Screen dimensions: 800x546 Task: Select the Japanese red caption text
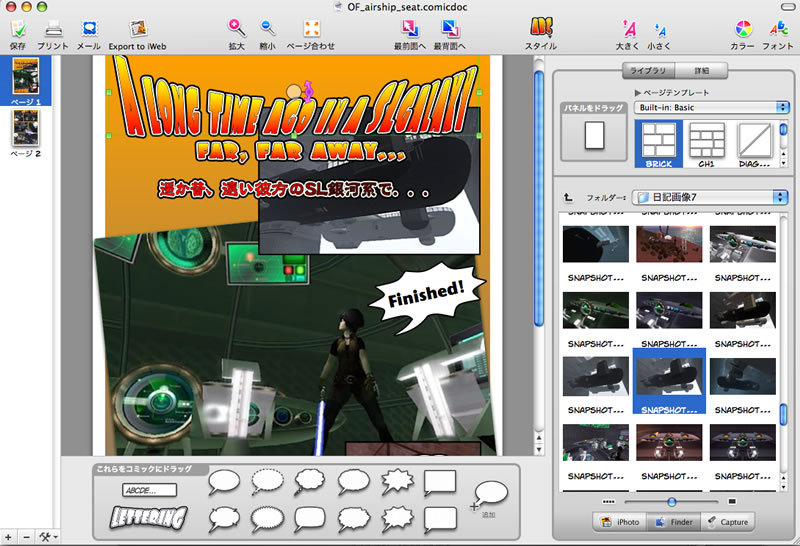[x=293, y=190]
